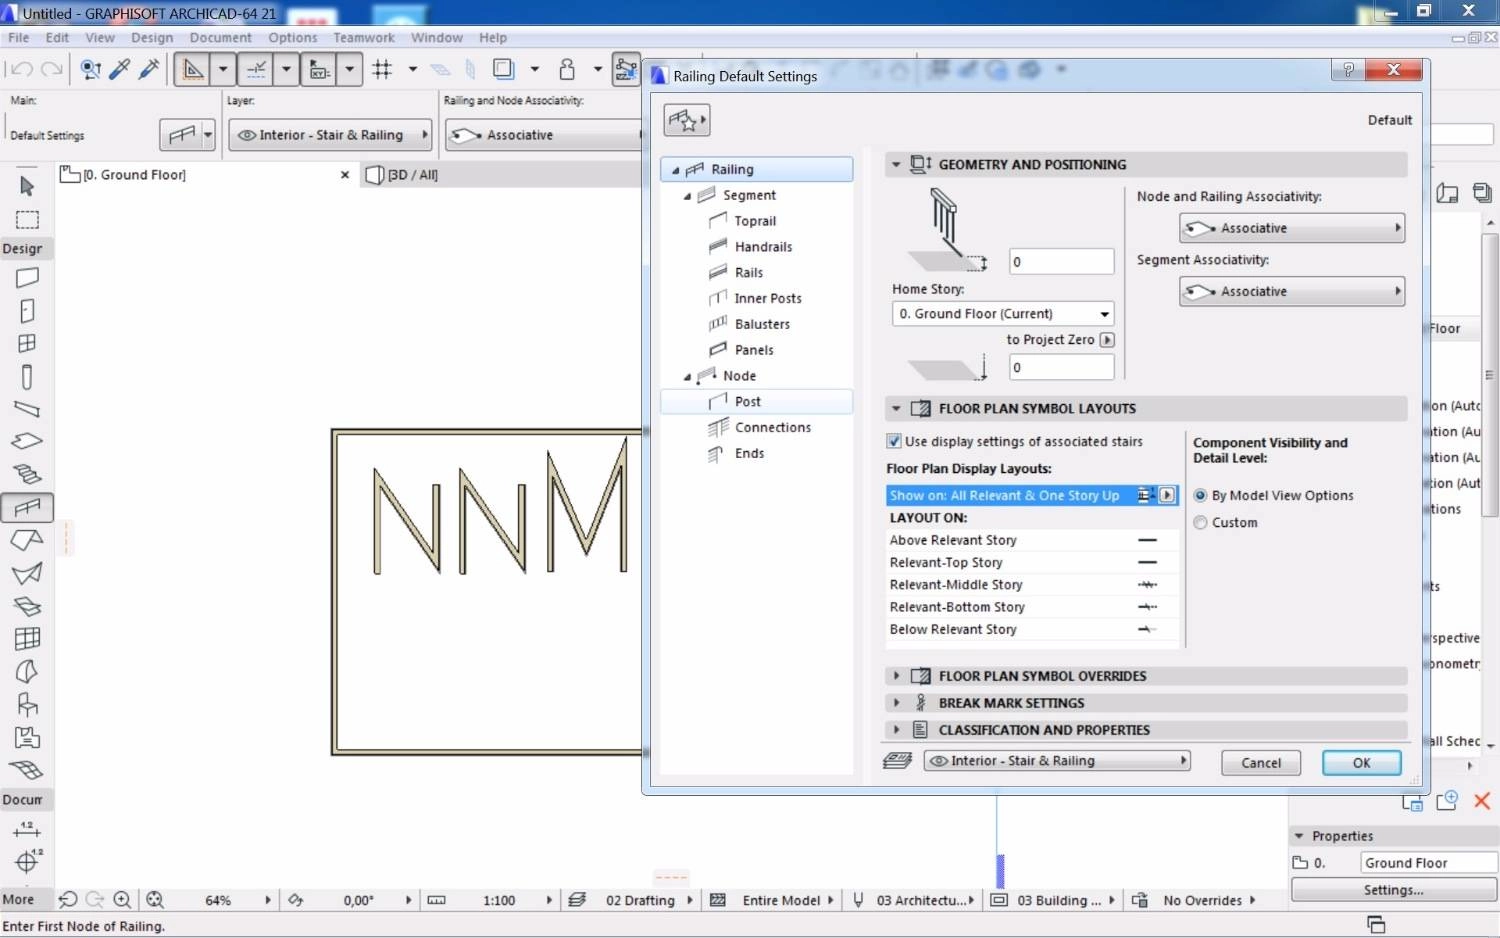This screenshot has width=1500, height=938.
Task: Open Node and Railing Associativity dropdown
Action: [x=1292, y=228]
